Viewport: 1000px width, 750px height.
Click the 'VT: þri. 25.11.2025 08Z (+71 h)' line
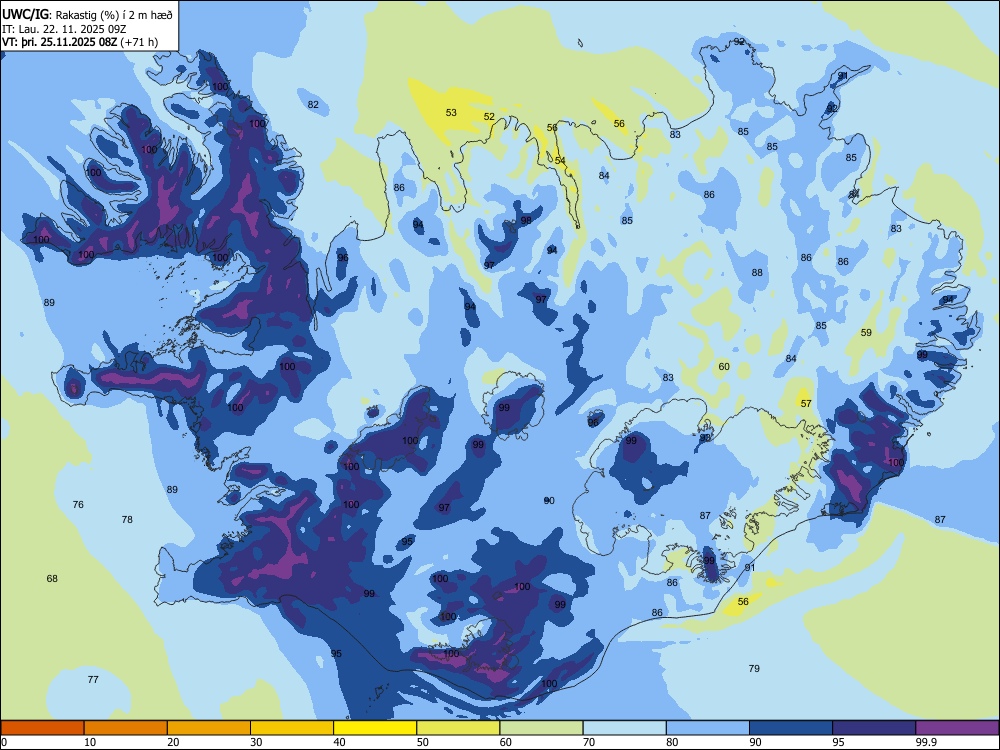pyautogui.click(x=80, y=42)
